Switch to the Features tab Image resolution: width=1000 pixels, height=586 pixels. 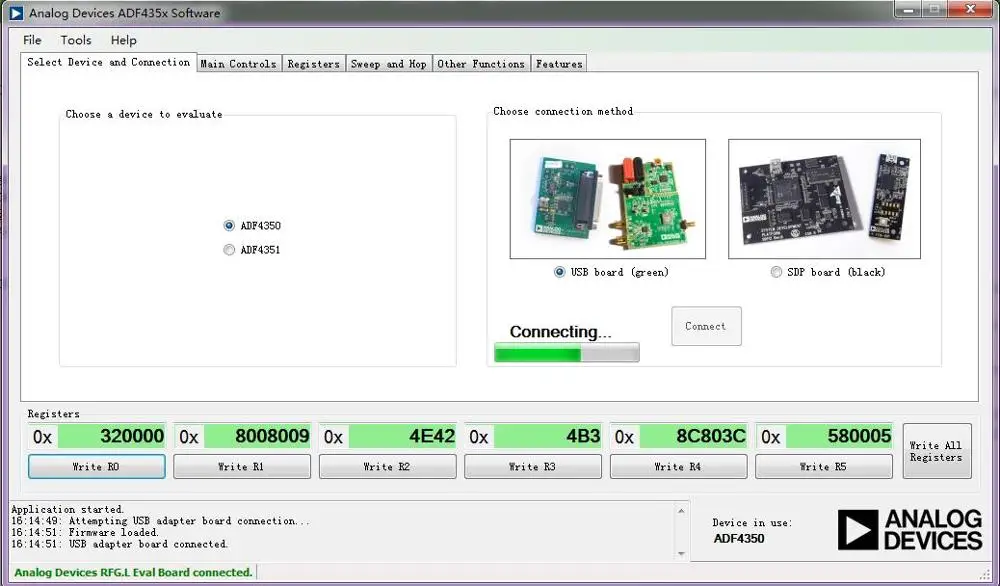click(559, 64)
